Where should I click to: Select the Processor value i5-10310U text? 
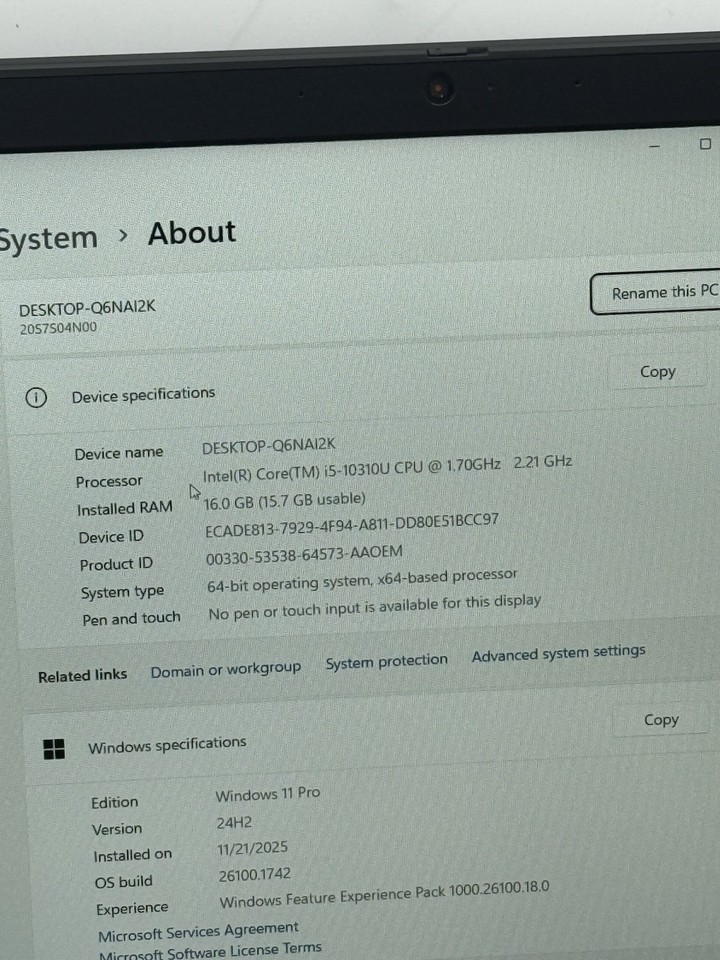(388, 468)
